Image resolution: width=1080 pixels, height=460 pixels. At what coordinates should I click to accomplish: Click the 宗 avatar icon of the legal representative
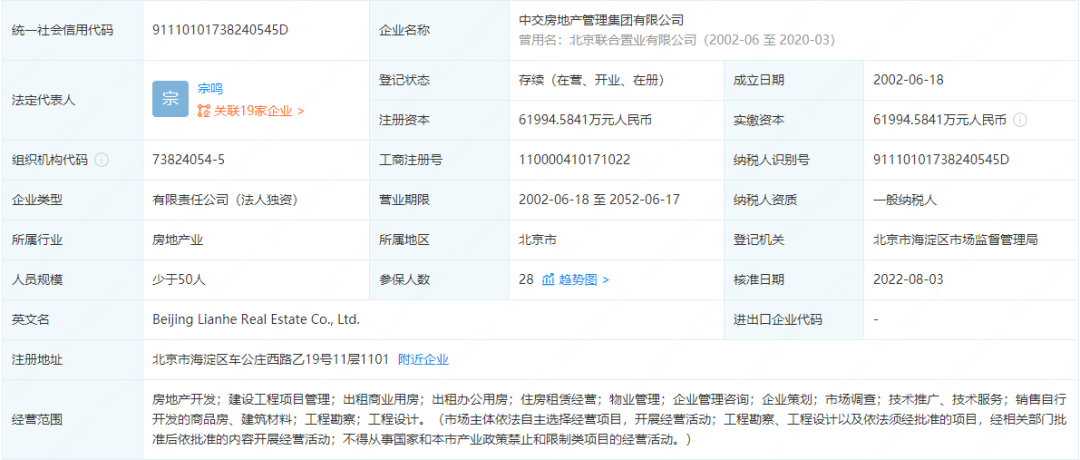[170, 99]
